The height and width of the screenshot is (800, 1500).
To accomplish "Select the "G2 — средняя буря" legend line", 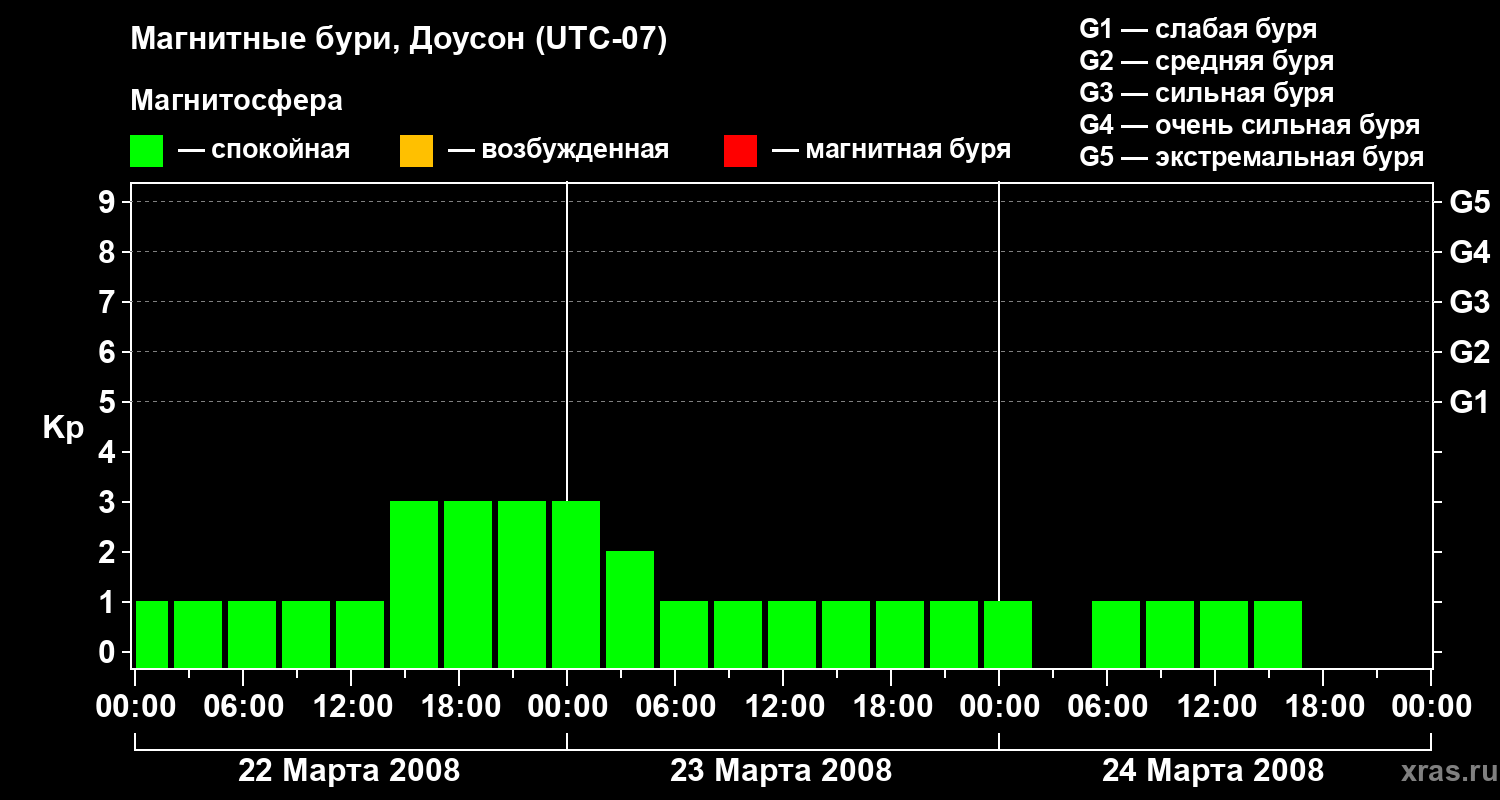I will coord(1206,61).
